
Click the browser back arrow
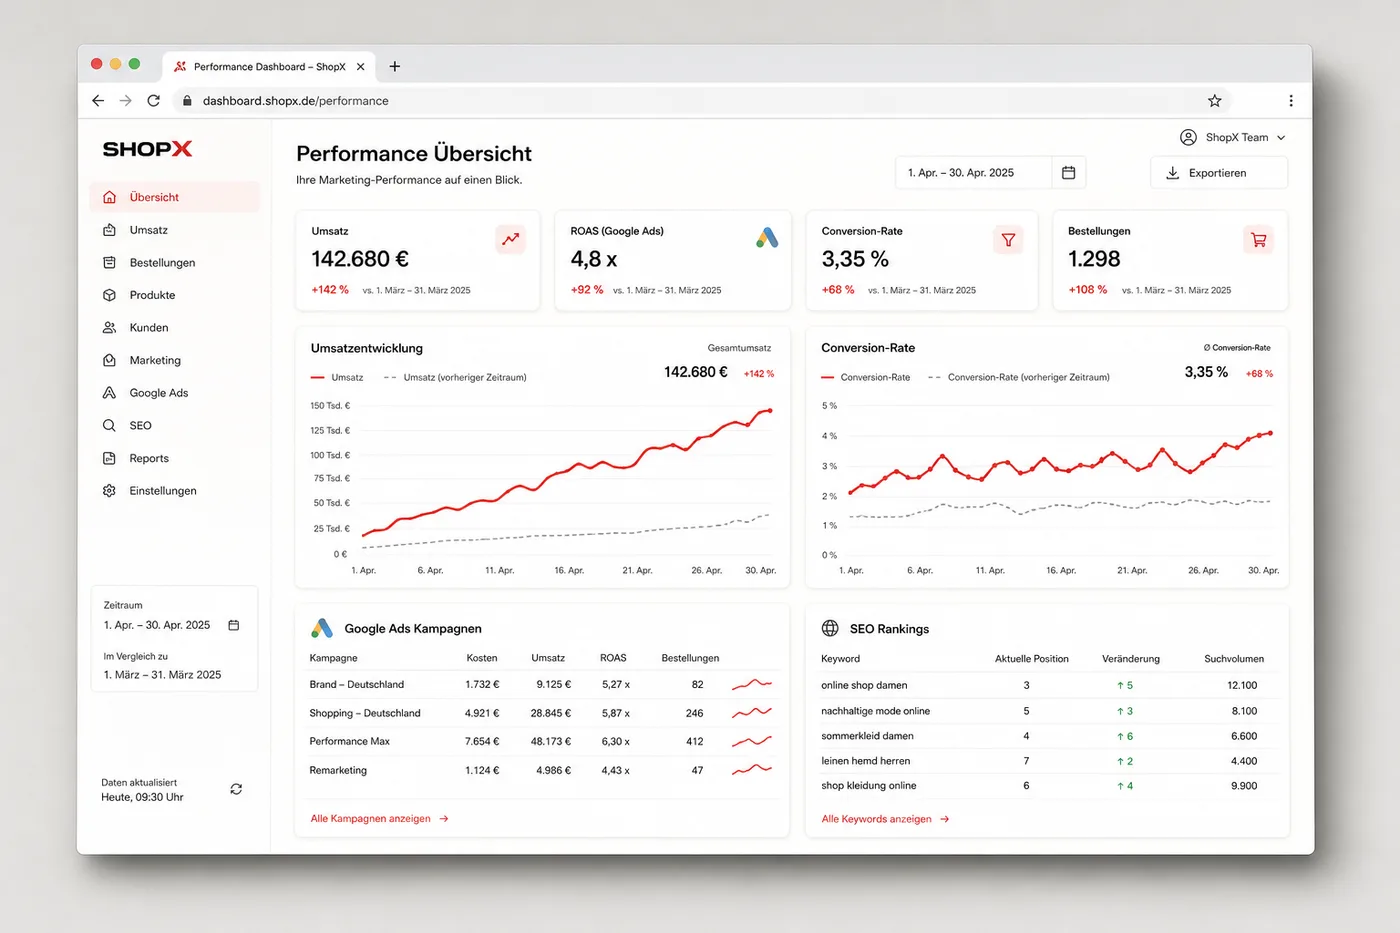[x=97, y=101]
